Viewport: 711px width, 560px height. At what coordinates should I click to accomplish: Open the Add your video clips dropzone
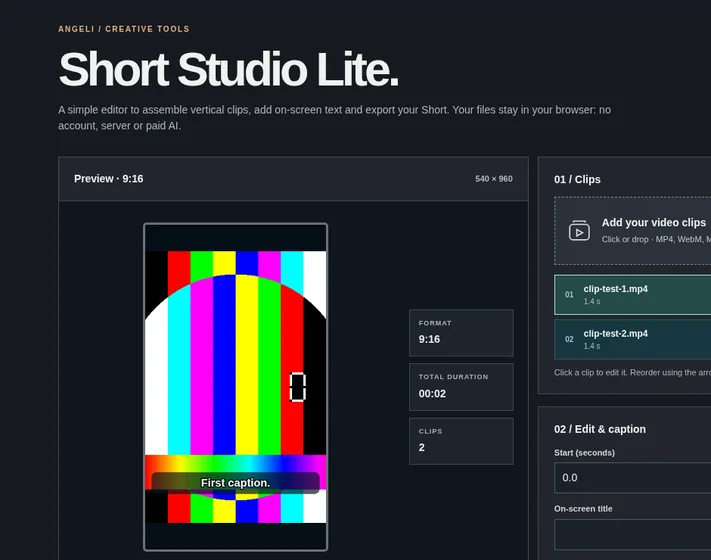633,231
